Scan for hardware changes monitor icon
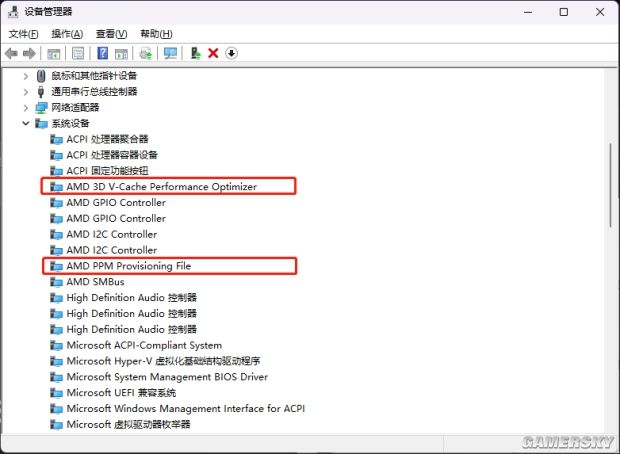This screenshot has width=620, height=454. tap(170, 53)
